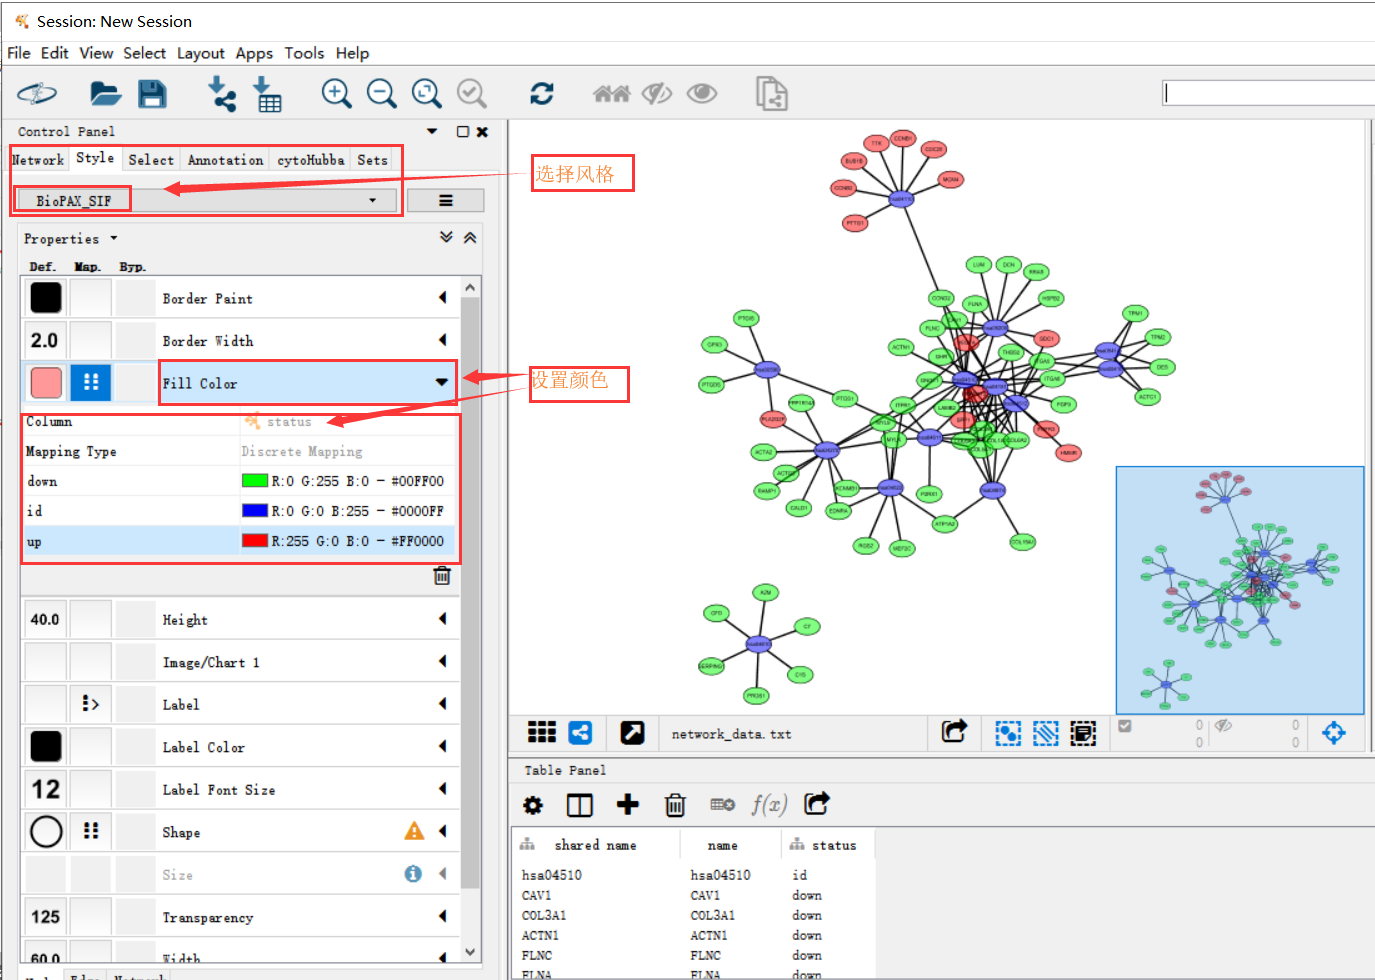Expand the Label Color property arrow
Image resolution: width=1375 pixels, height=980 pixels.
click(442, 746)
